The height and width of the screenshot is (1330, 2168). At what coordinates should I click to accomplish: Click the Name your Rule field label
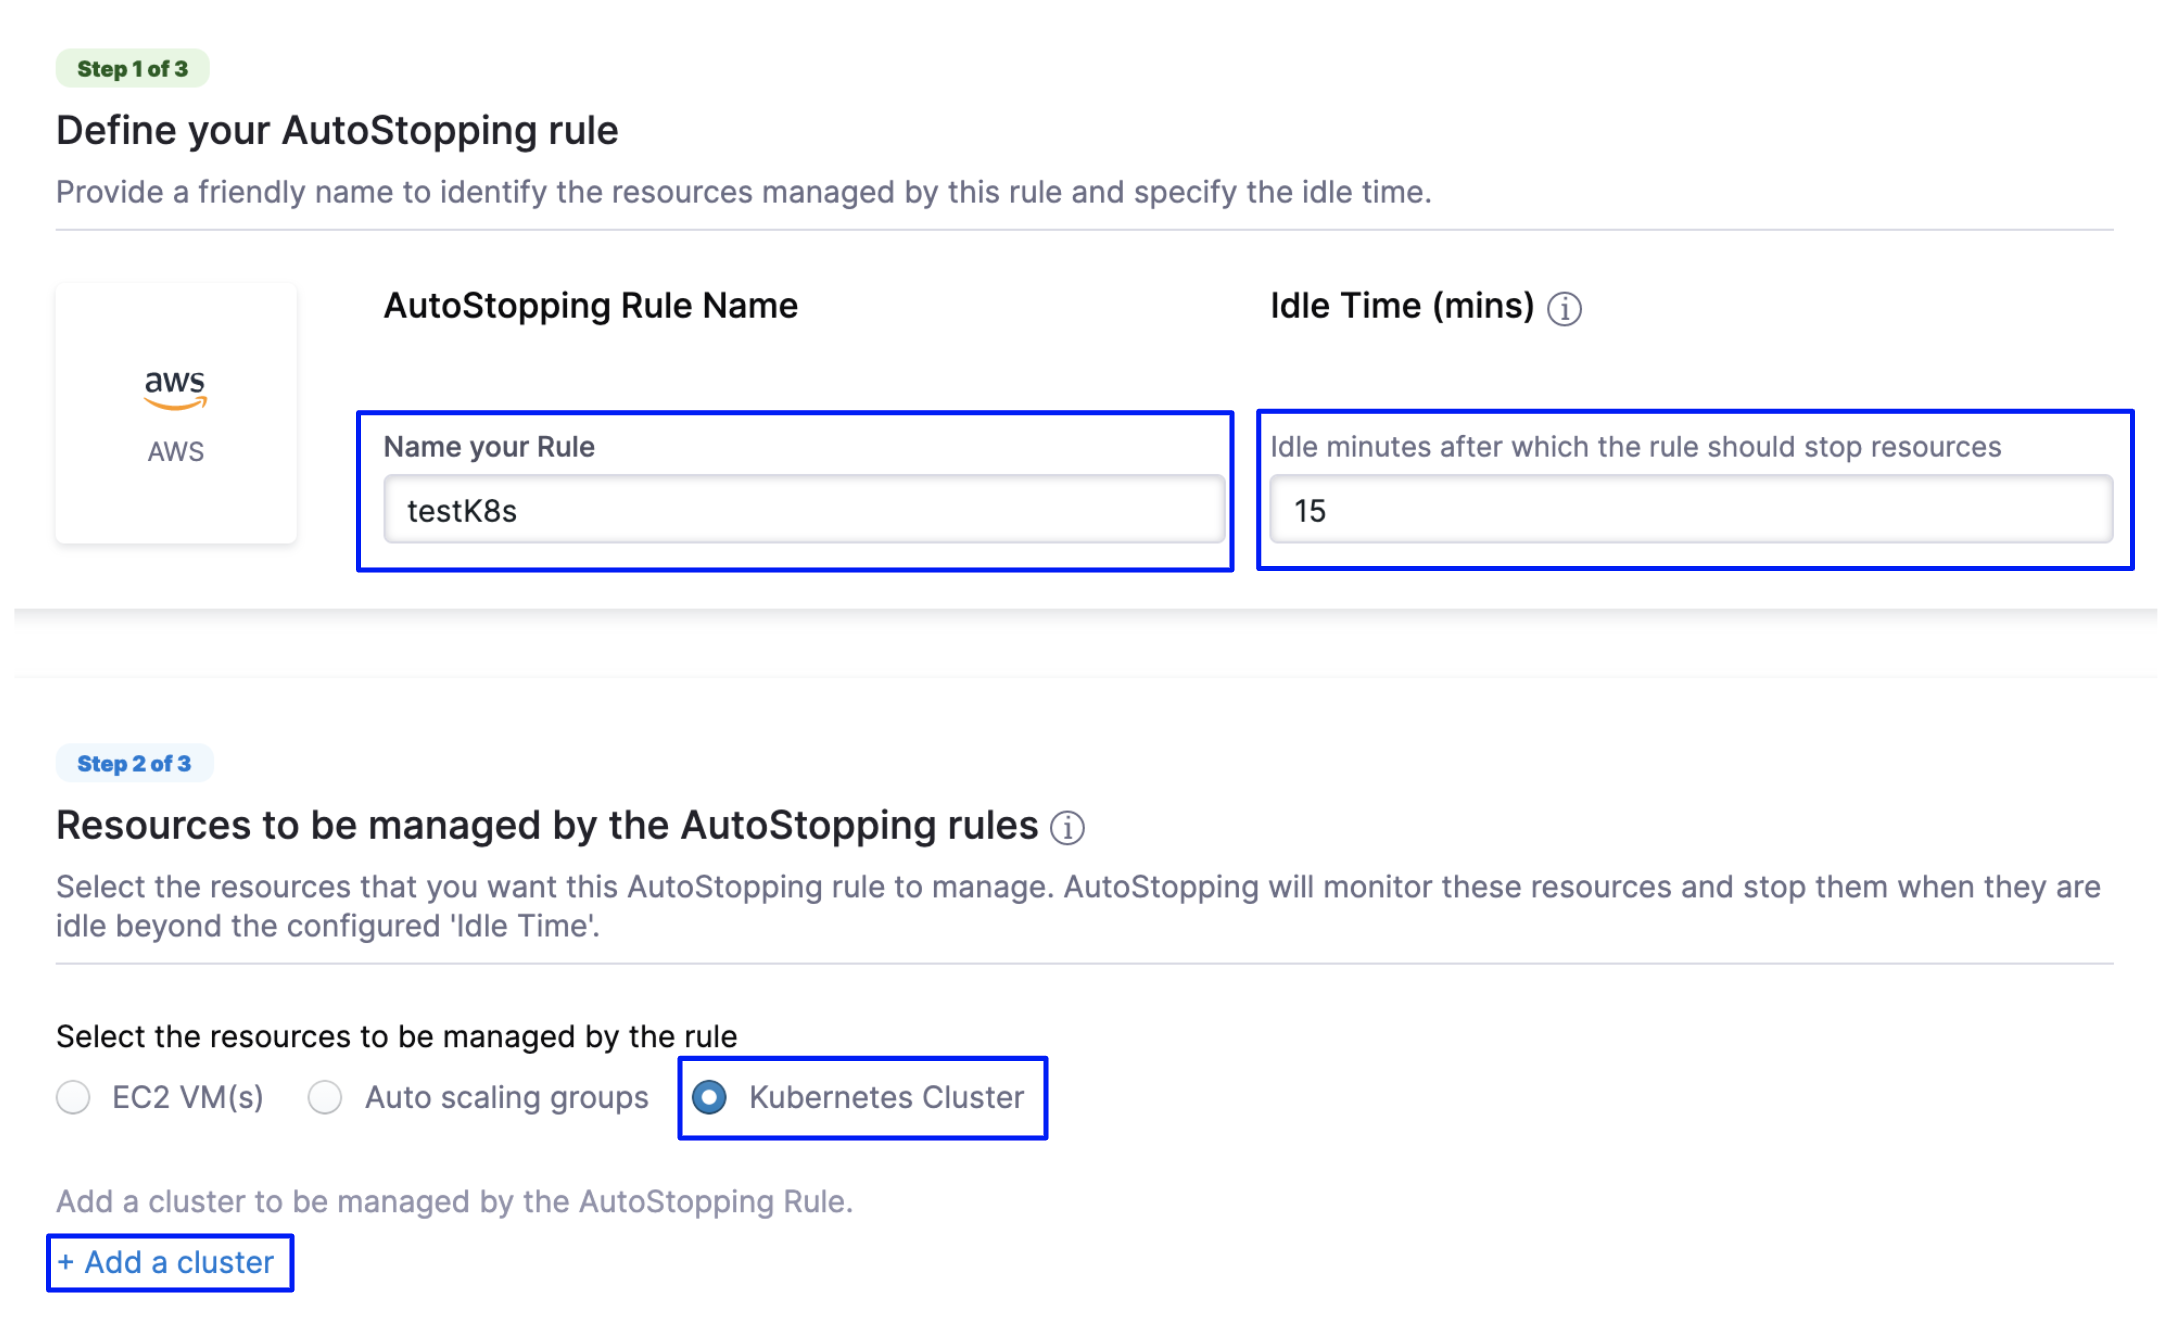[x=489, y=446]
